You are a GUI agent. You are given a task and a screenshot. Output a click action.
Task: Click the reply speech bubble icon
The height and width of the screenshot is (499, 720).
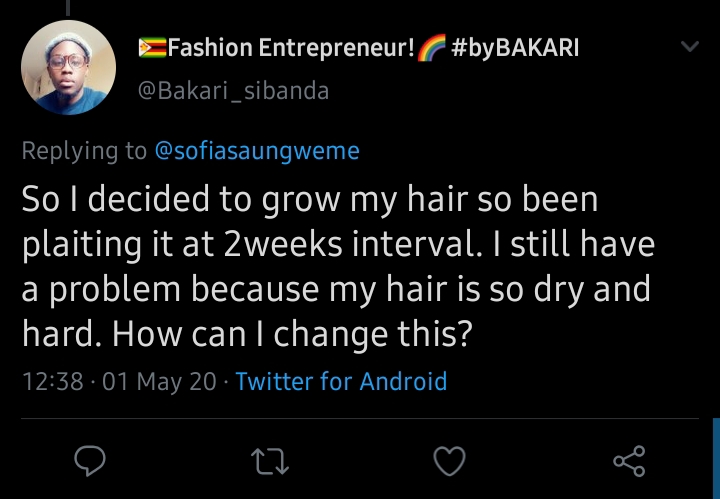coord(91,461)
